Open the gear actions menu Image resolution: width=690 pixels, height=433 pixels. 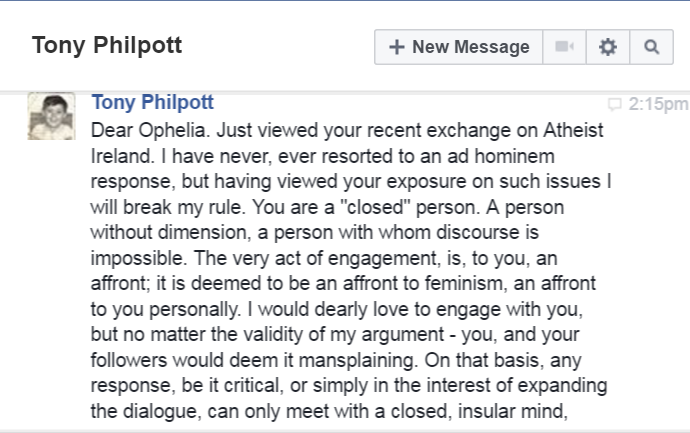pyautogui.click(x=608, y=47)
